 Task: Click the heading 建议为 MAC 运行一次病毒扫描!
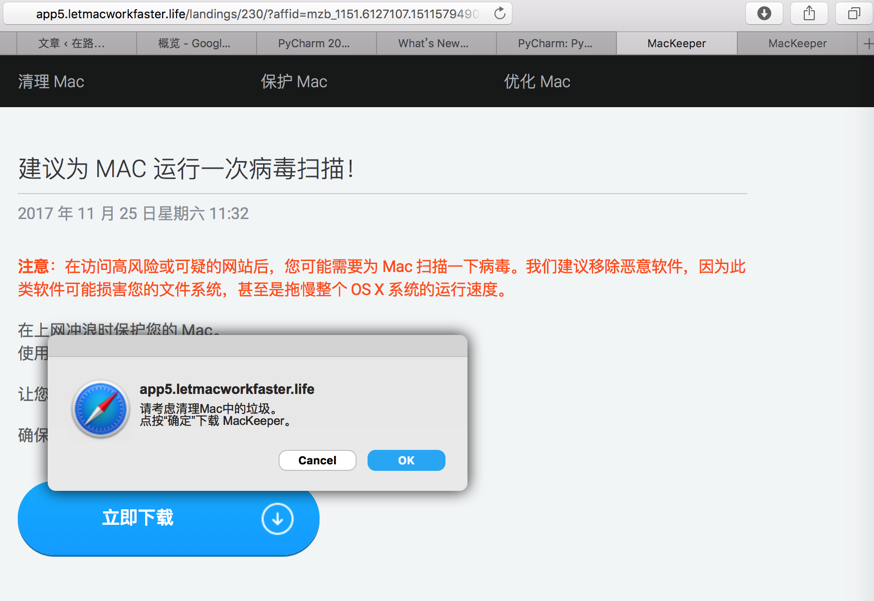pos(186,168)
